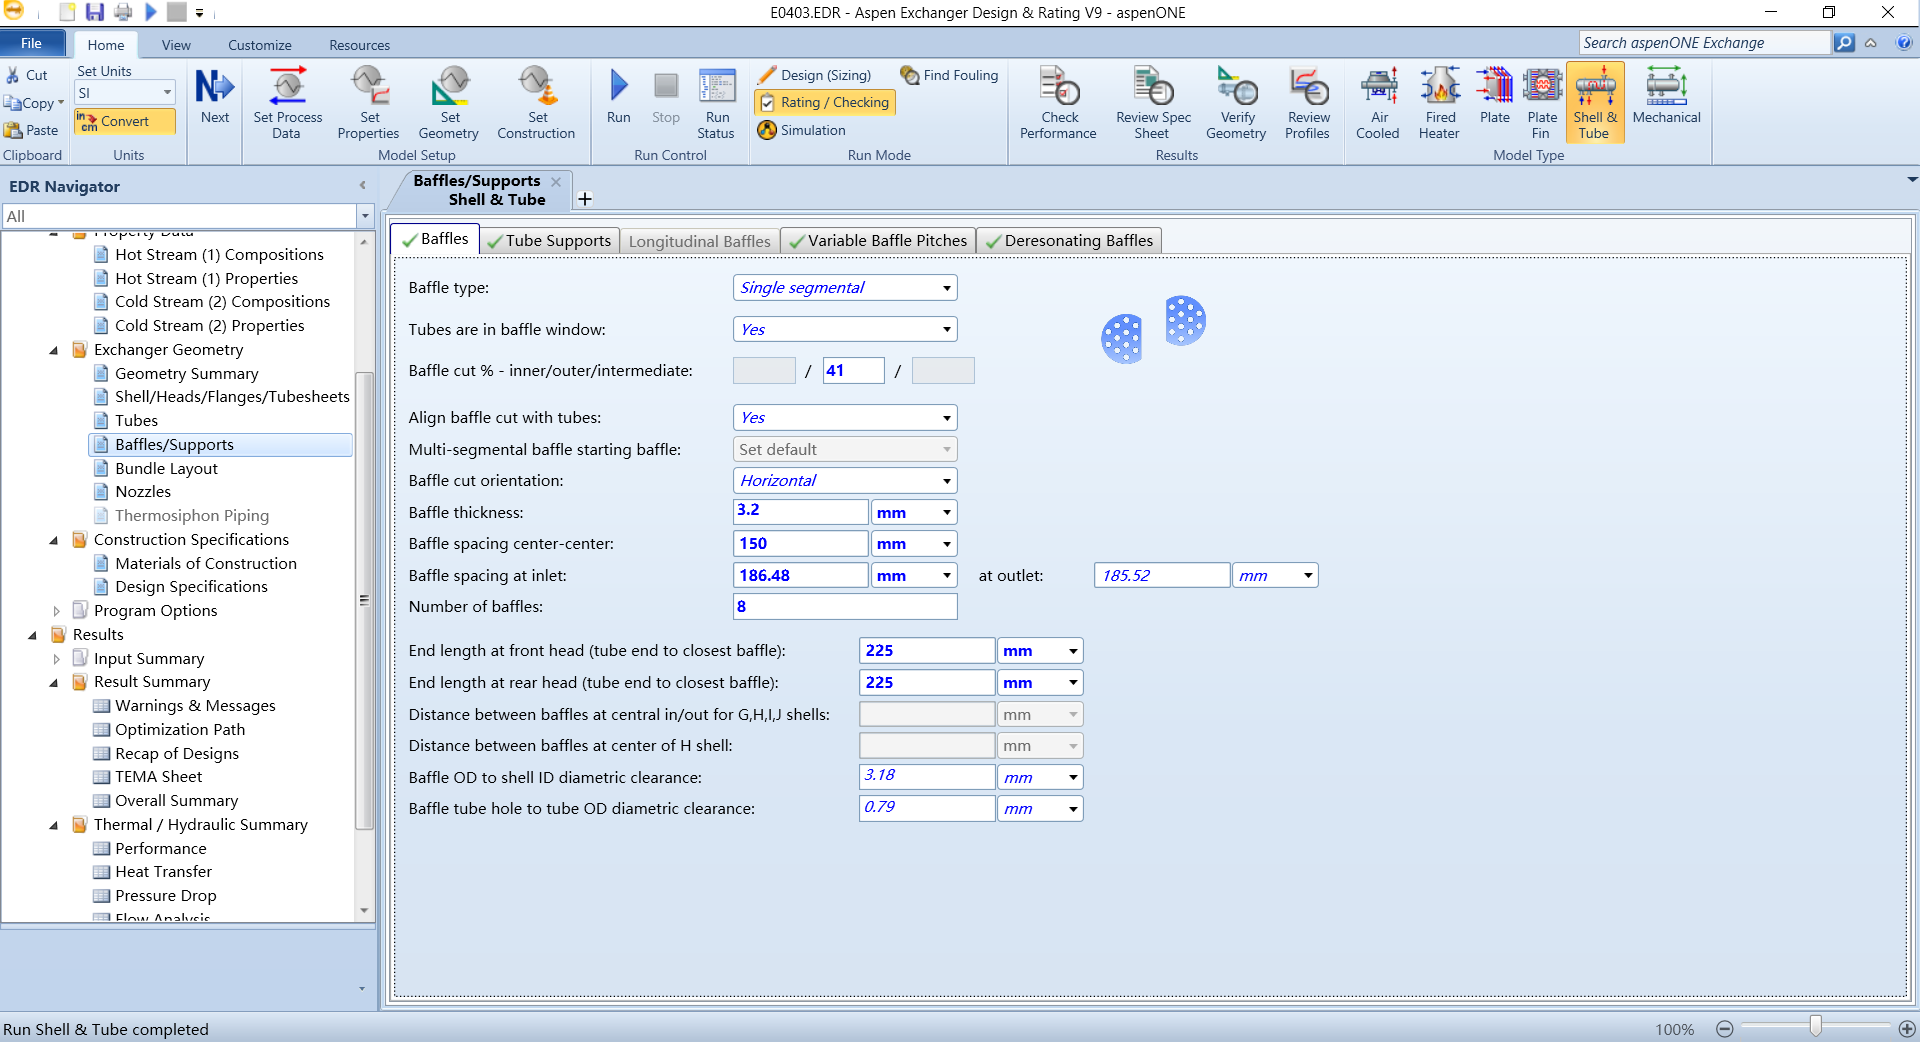Switch to the Resources ribbon tab
Screen dimensions: 1920x1042
[359, 45]
